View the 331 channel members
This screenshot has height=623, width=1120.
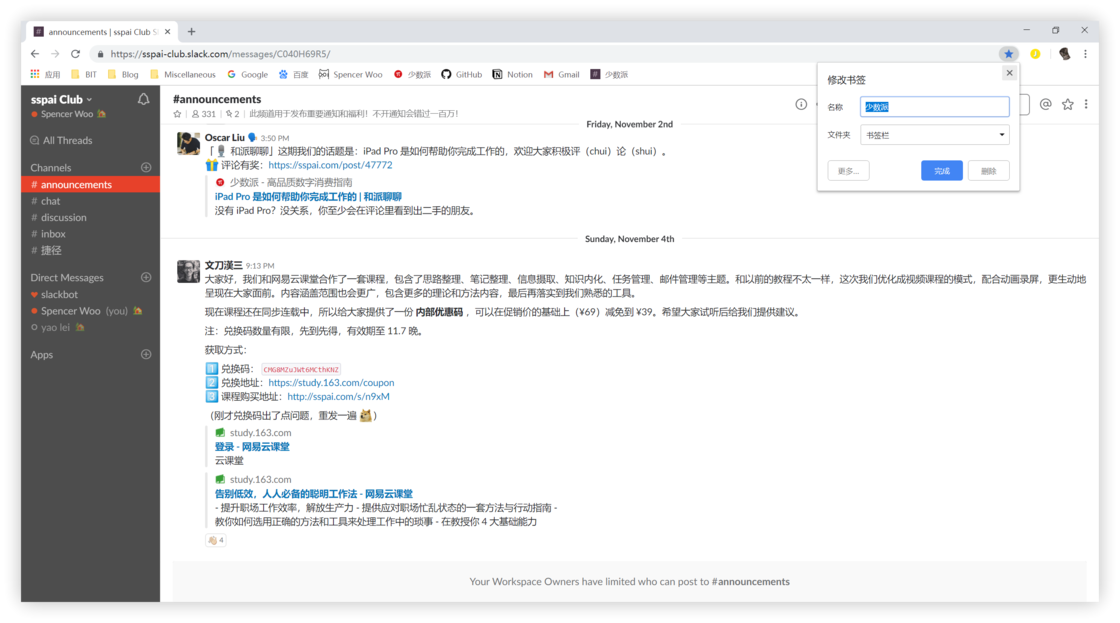tap(204, 114)
